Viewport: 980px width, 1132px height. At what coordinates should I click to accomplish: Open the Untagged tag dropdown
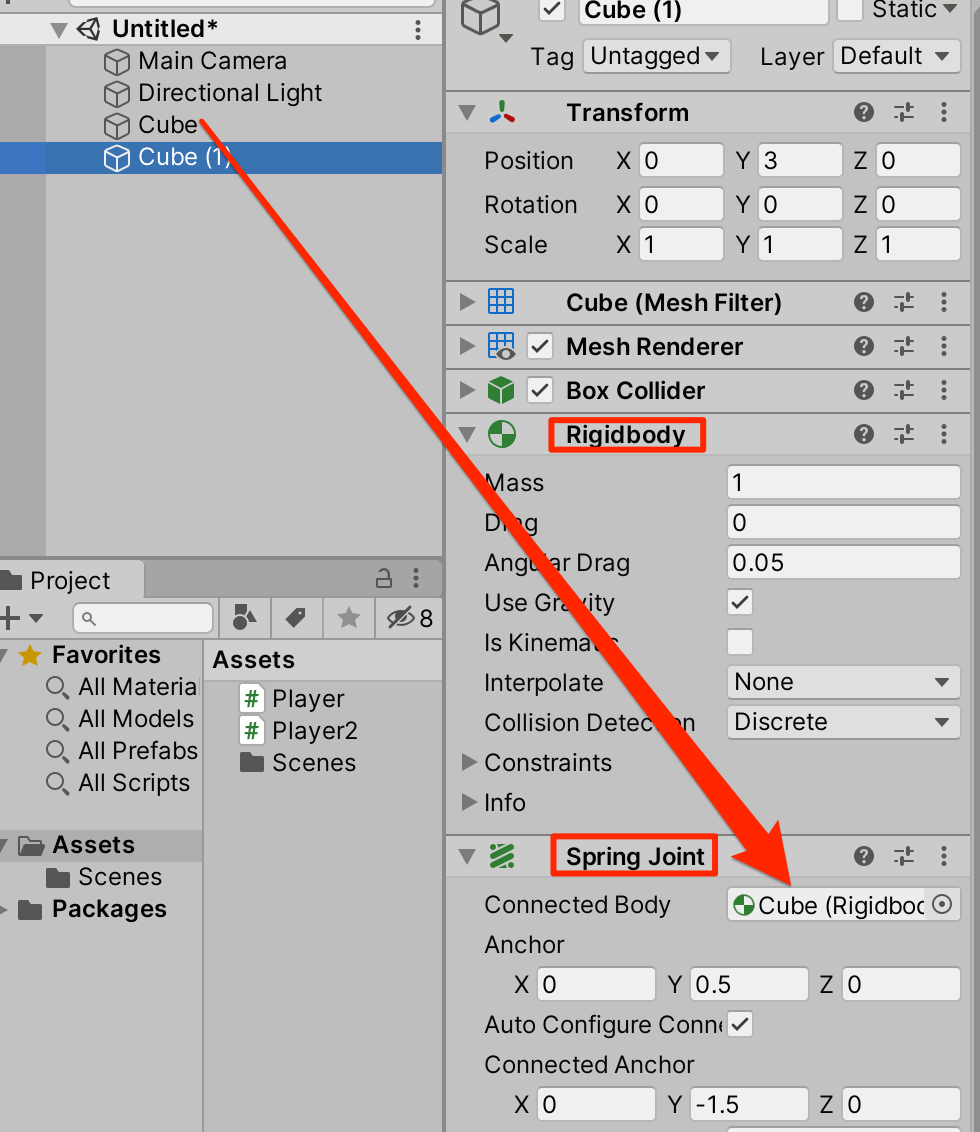coord(656,56)
